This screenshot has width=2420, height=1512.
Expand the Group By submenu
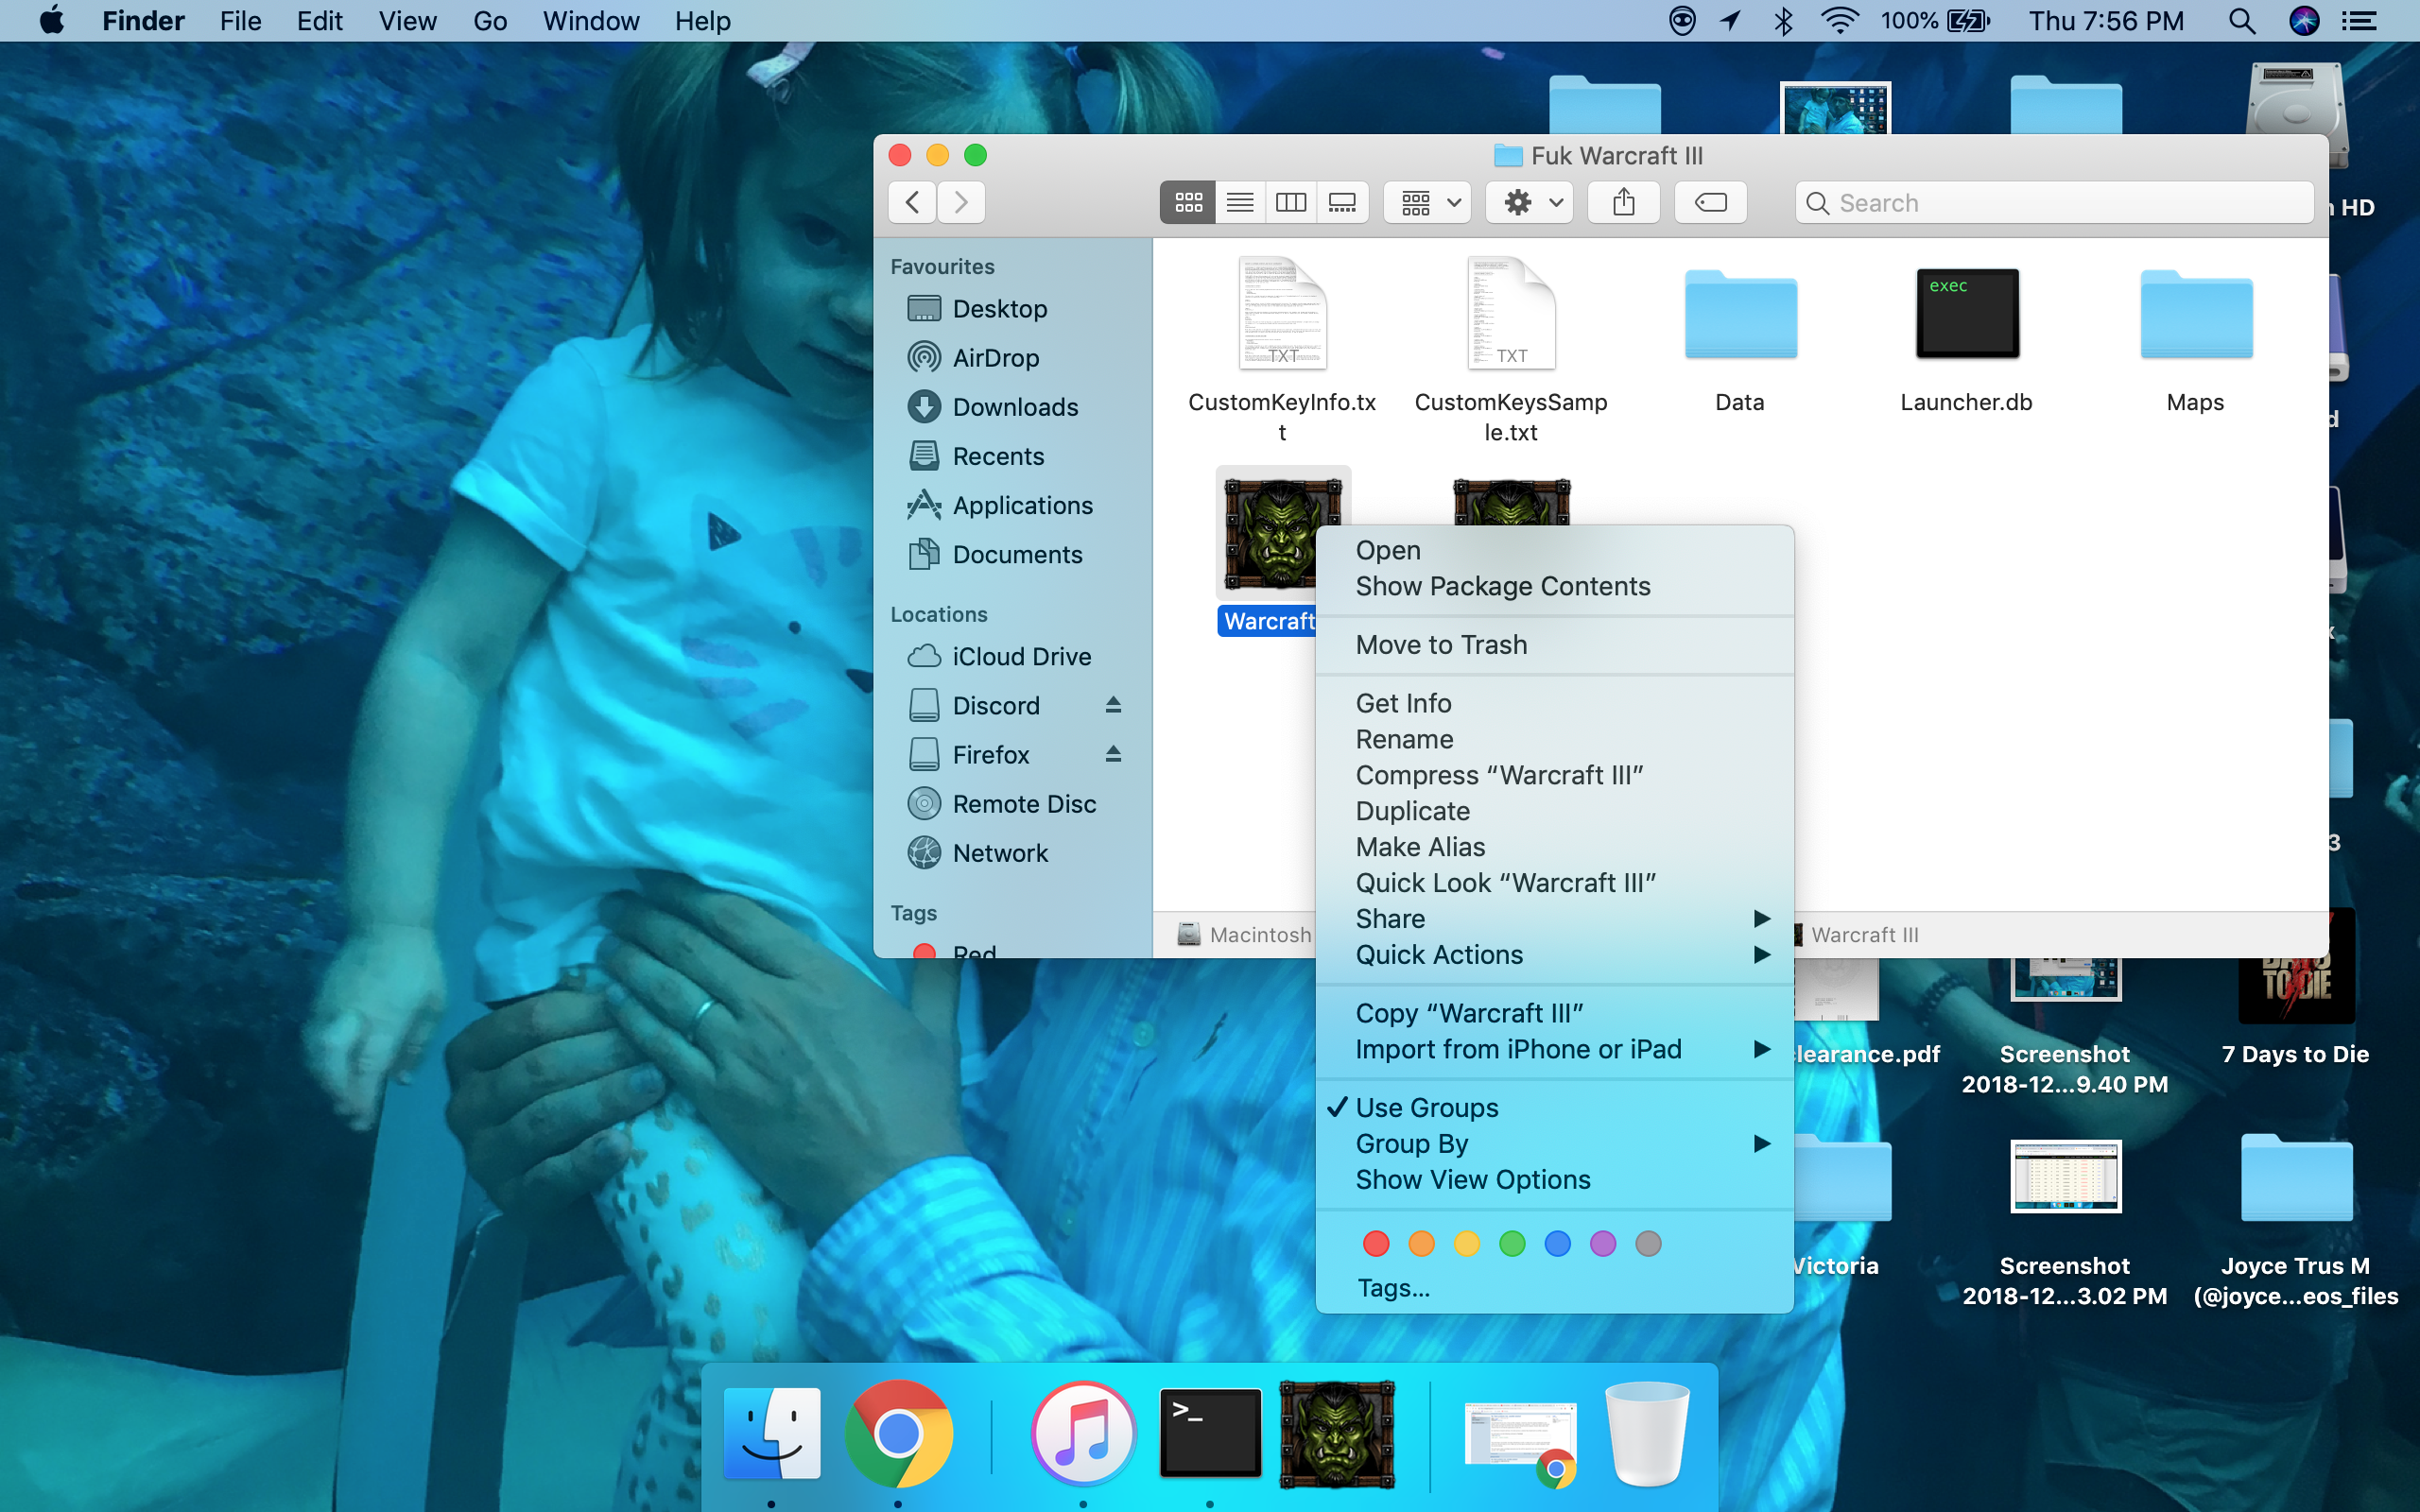(x=1555, y=1144)
